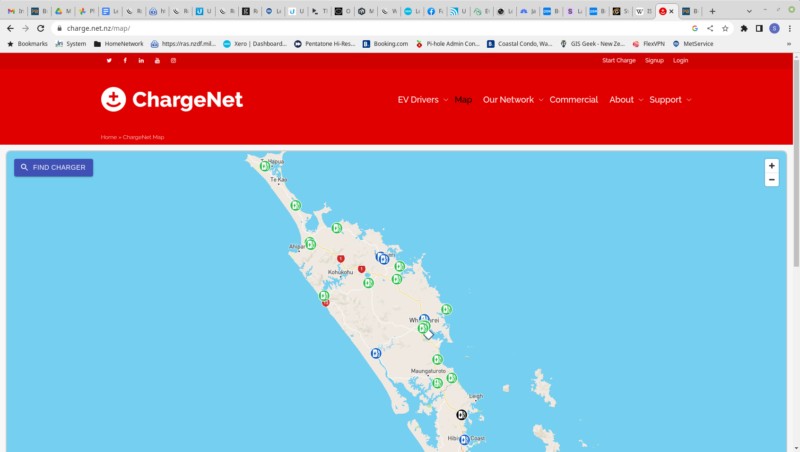This screenshot has height=452, width=800.
Task: Click the ChargeNet smiley plug logo
Action: (113, 99)
